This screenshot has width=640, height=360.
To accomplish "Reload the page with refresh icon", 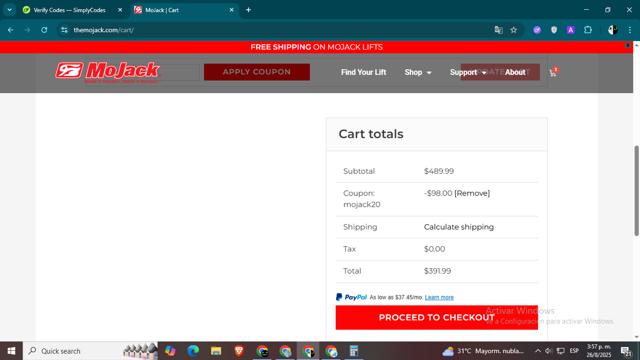I will click(x=44, y=30).
